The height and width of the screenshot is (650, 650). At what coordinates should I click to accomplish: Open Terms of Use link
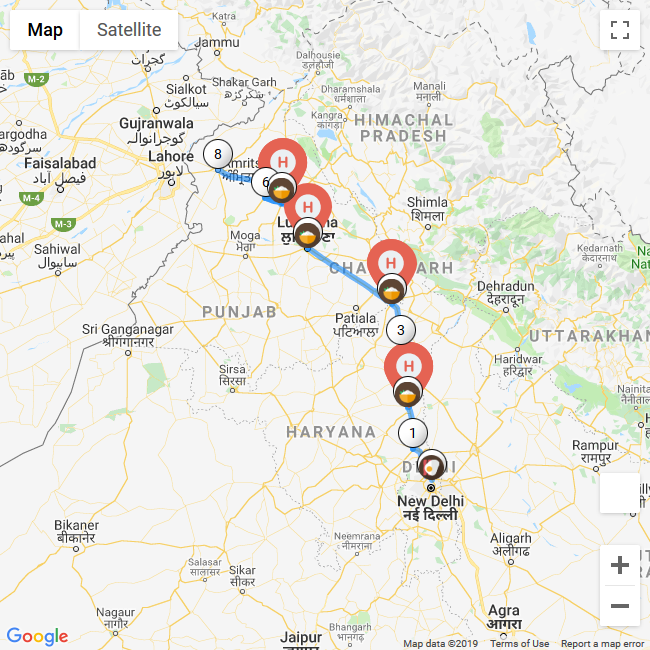519,644
